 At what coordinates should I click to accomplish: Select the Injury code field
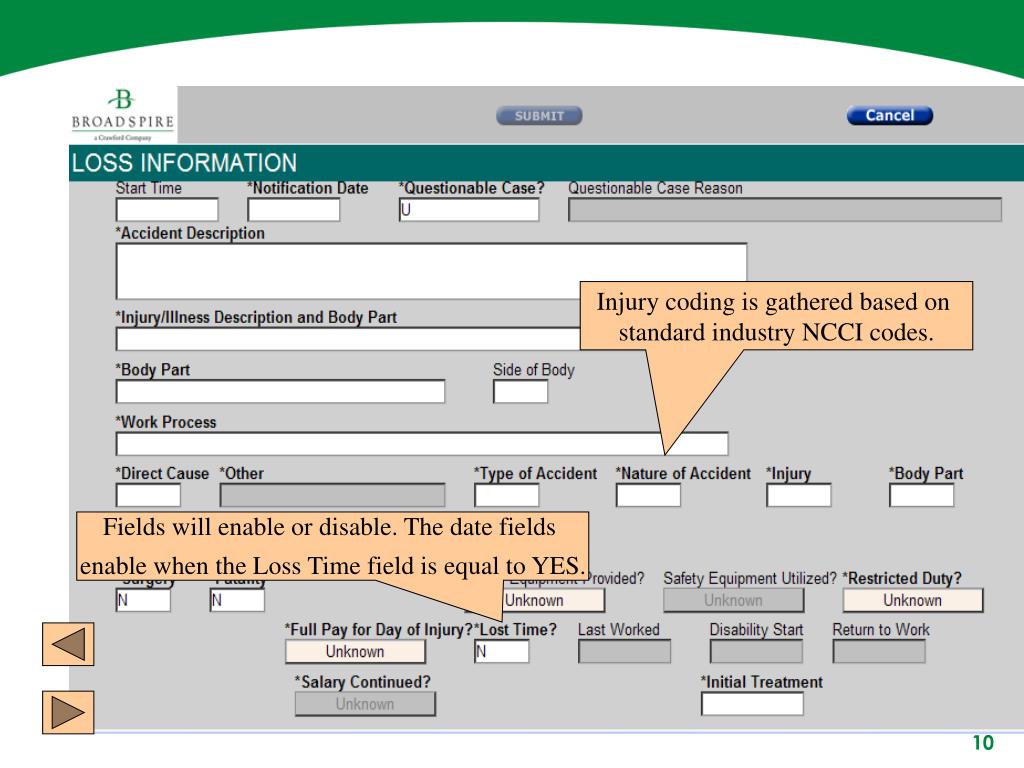[x=799, y=495]
